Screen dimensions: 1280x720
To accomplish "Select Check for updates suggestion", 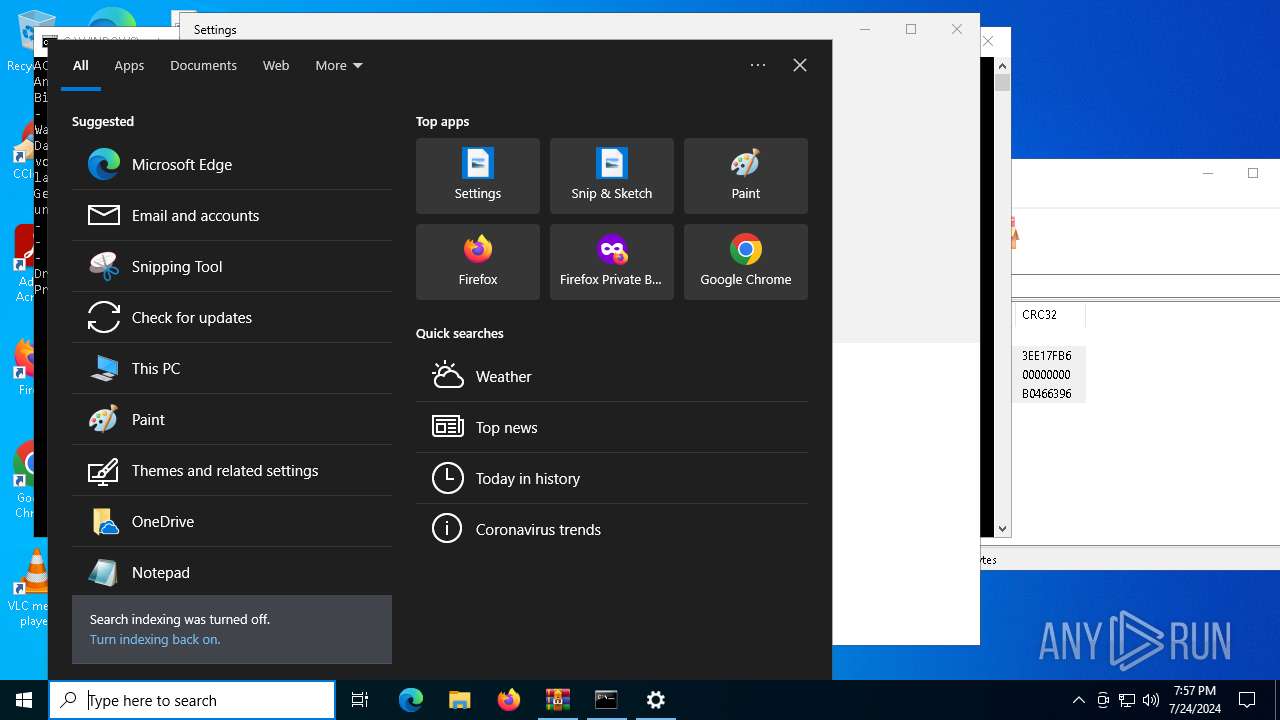I will tap(232, 317).
